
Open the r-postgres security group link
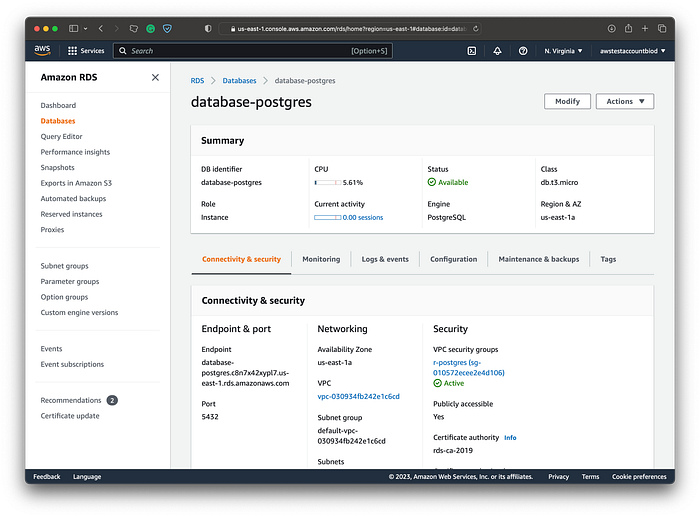(x=469, y=367)
